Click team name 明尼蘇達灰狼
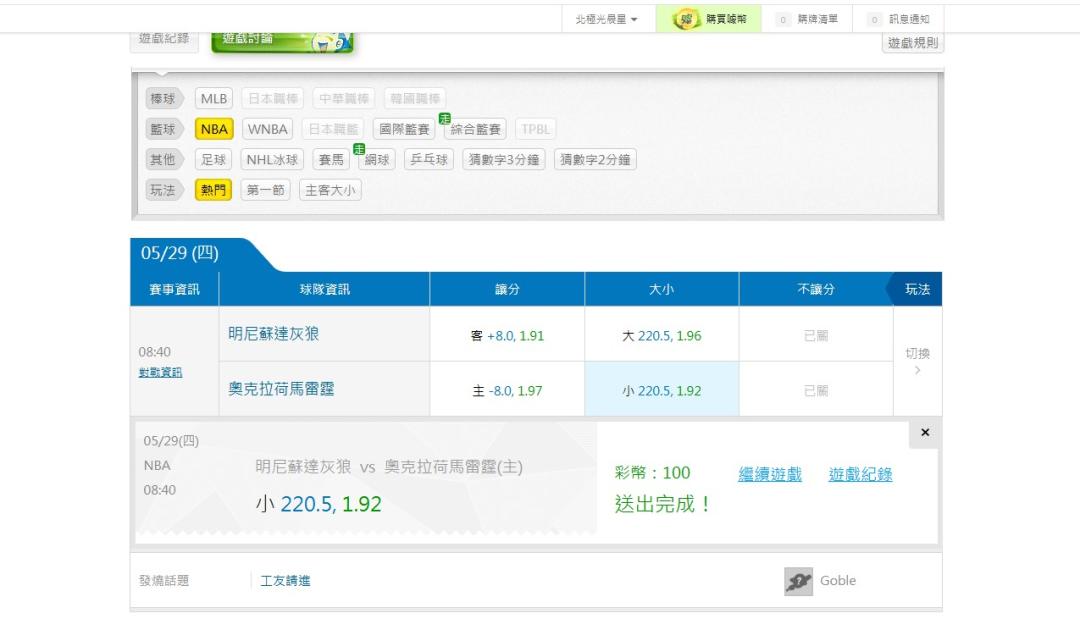 coord(273,334)
